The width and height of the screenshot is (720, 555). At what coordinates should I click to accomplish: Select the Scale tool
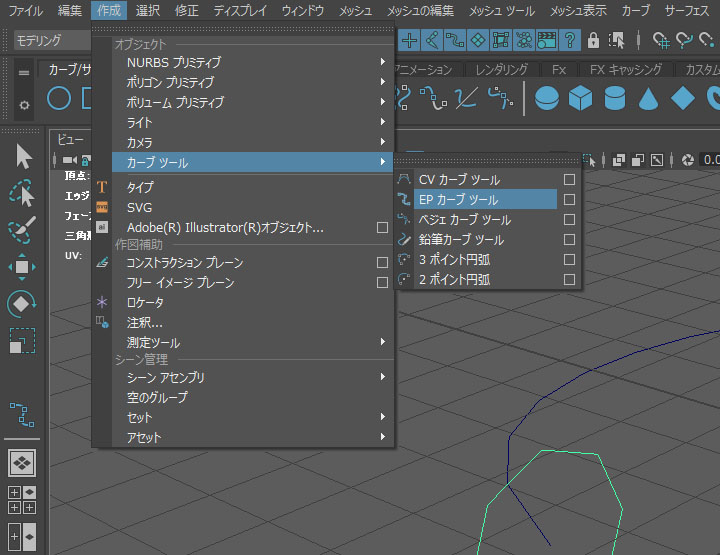pos(23,340)
